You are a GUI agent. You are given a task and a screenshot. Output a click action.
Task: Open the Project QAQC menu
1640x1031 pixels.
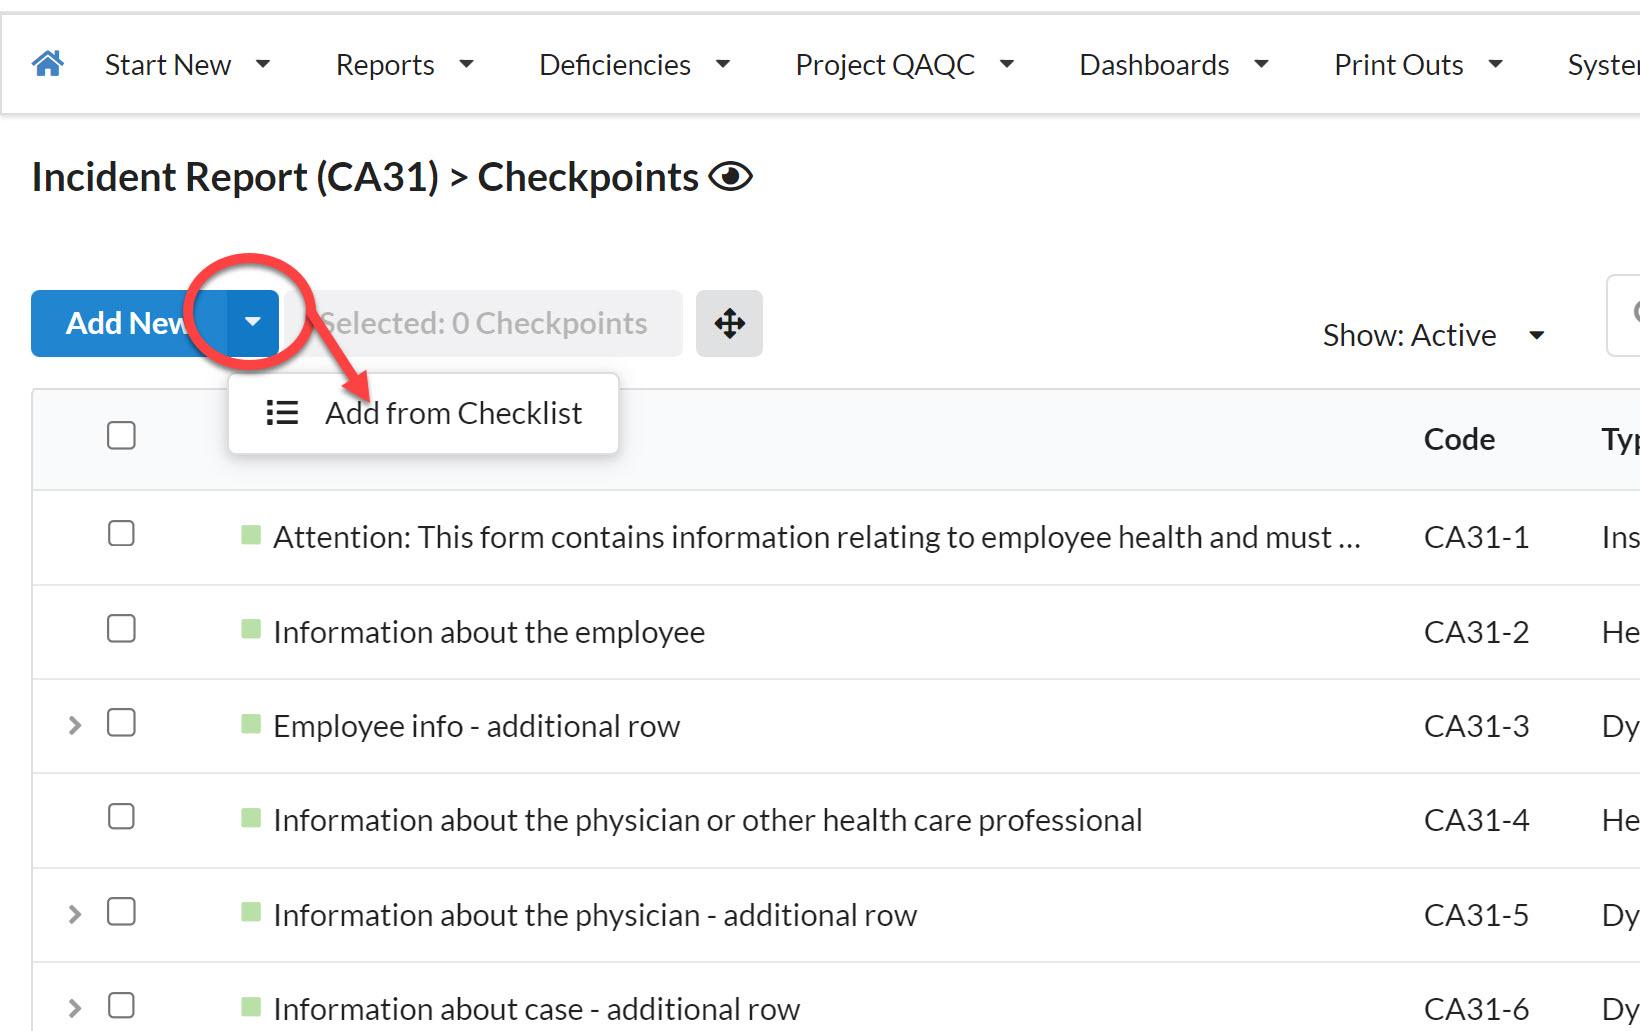coord(904,65)
